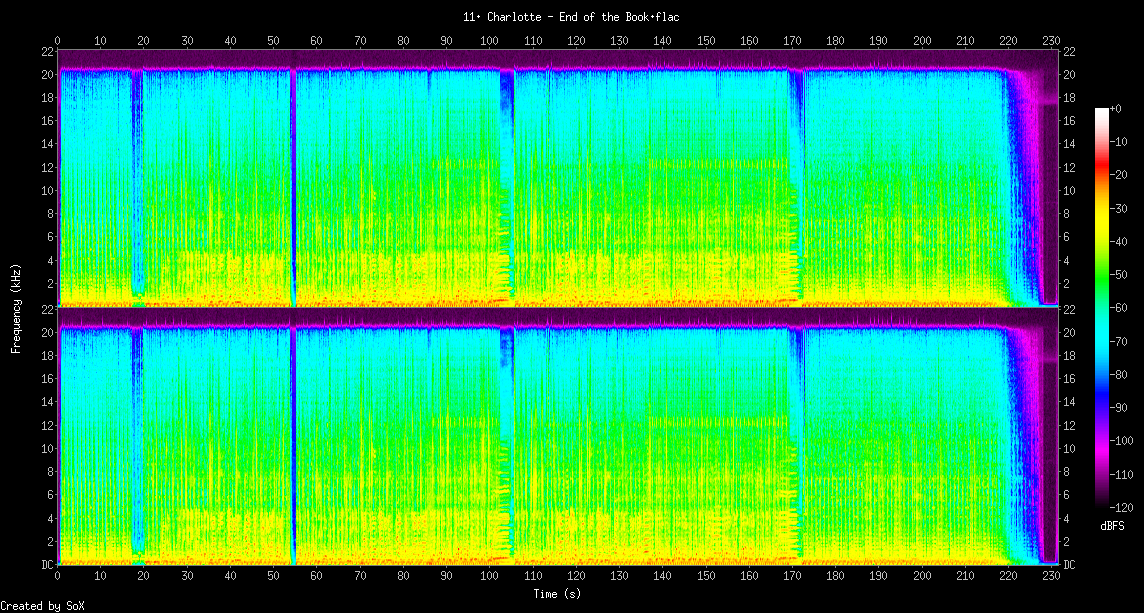Viewport: 1144px width, 613px height.
Task: Click the 170 mark on the top time axis
Action: [791, 40]
